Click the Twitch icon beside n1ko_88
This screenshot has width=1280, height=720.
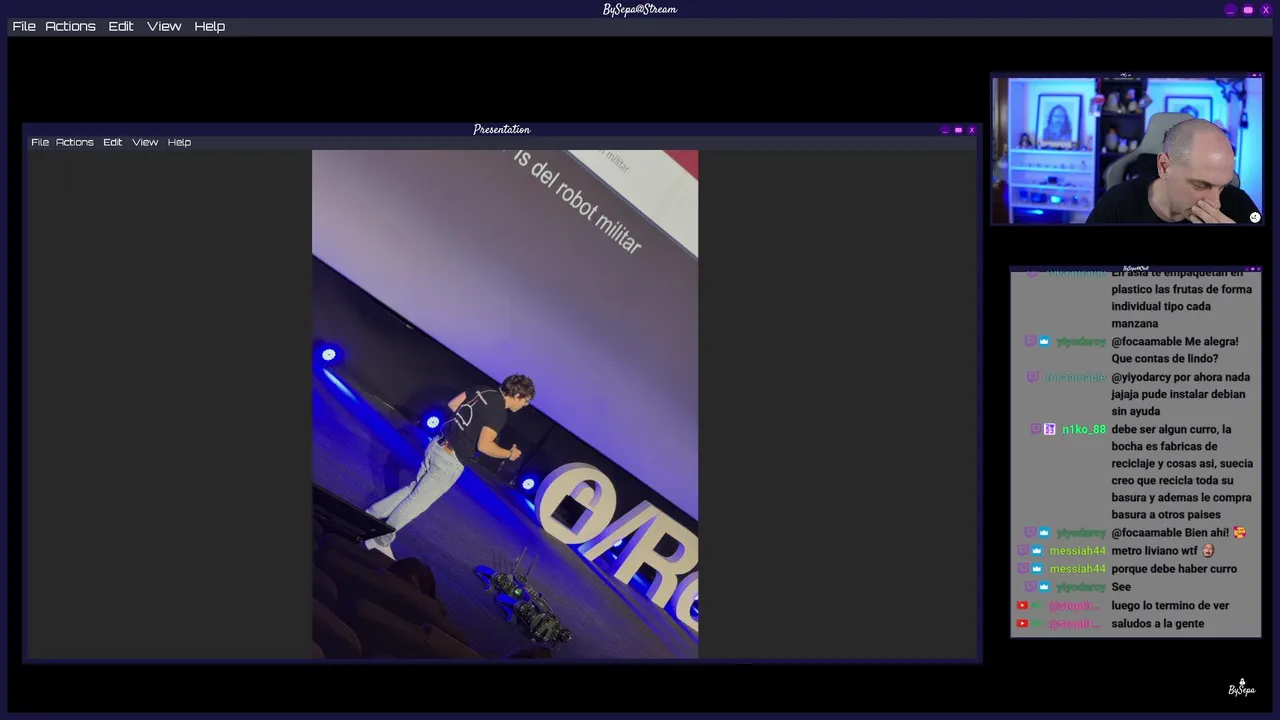click(1035, 429)
